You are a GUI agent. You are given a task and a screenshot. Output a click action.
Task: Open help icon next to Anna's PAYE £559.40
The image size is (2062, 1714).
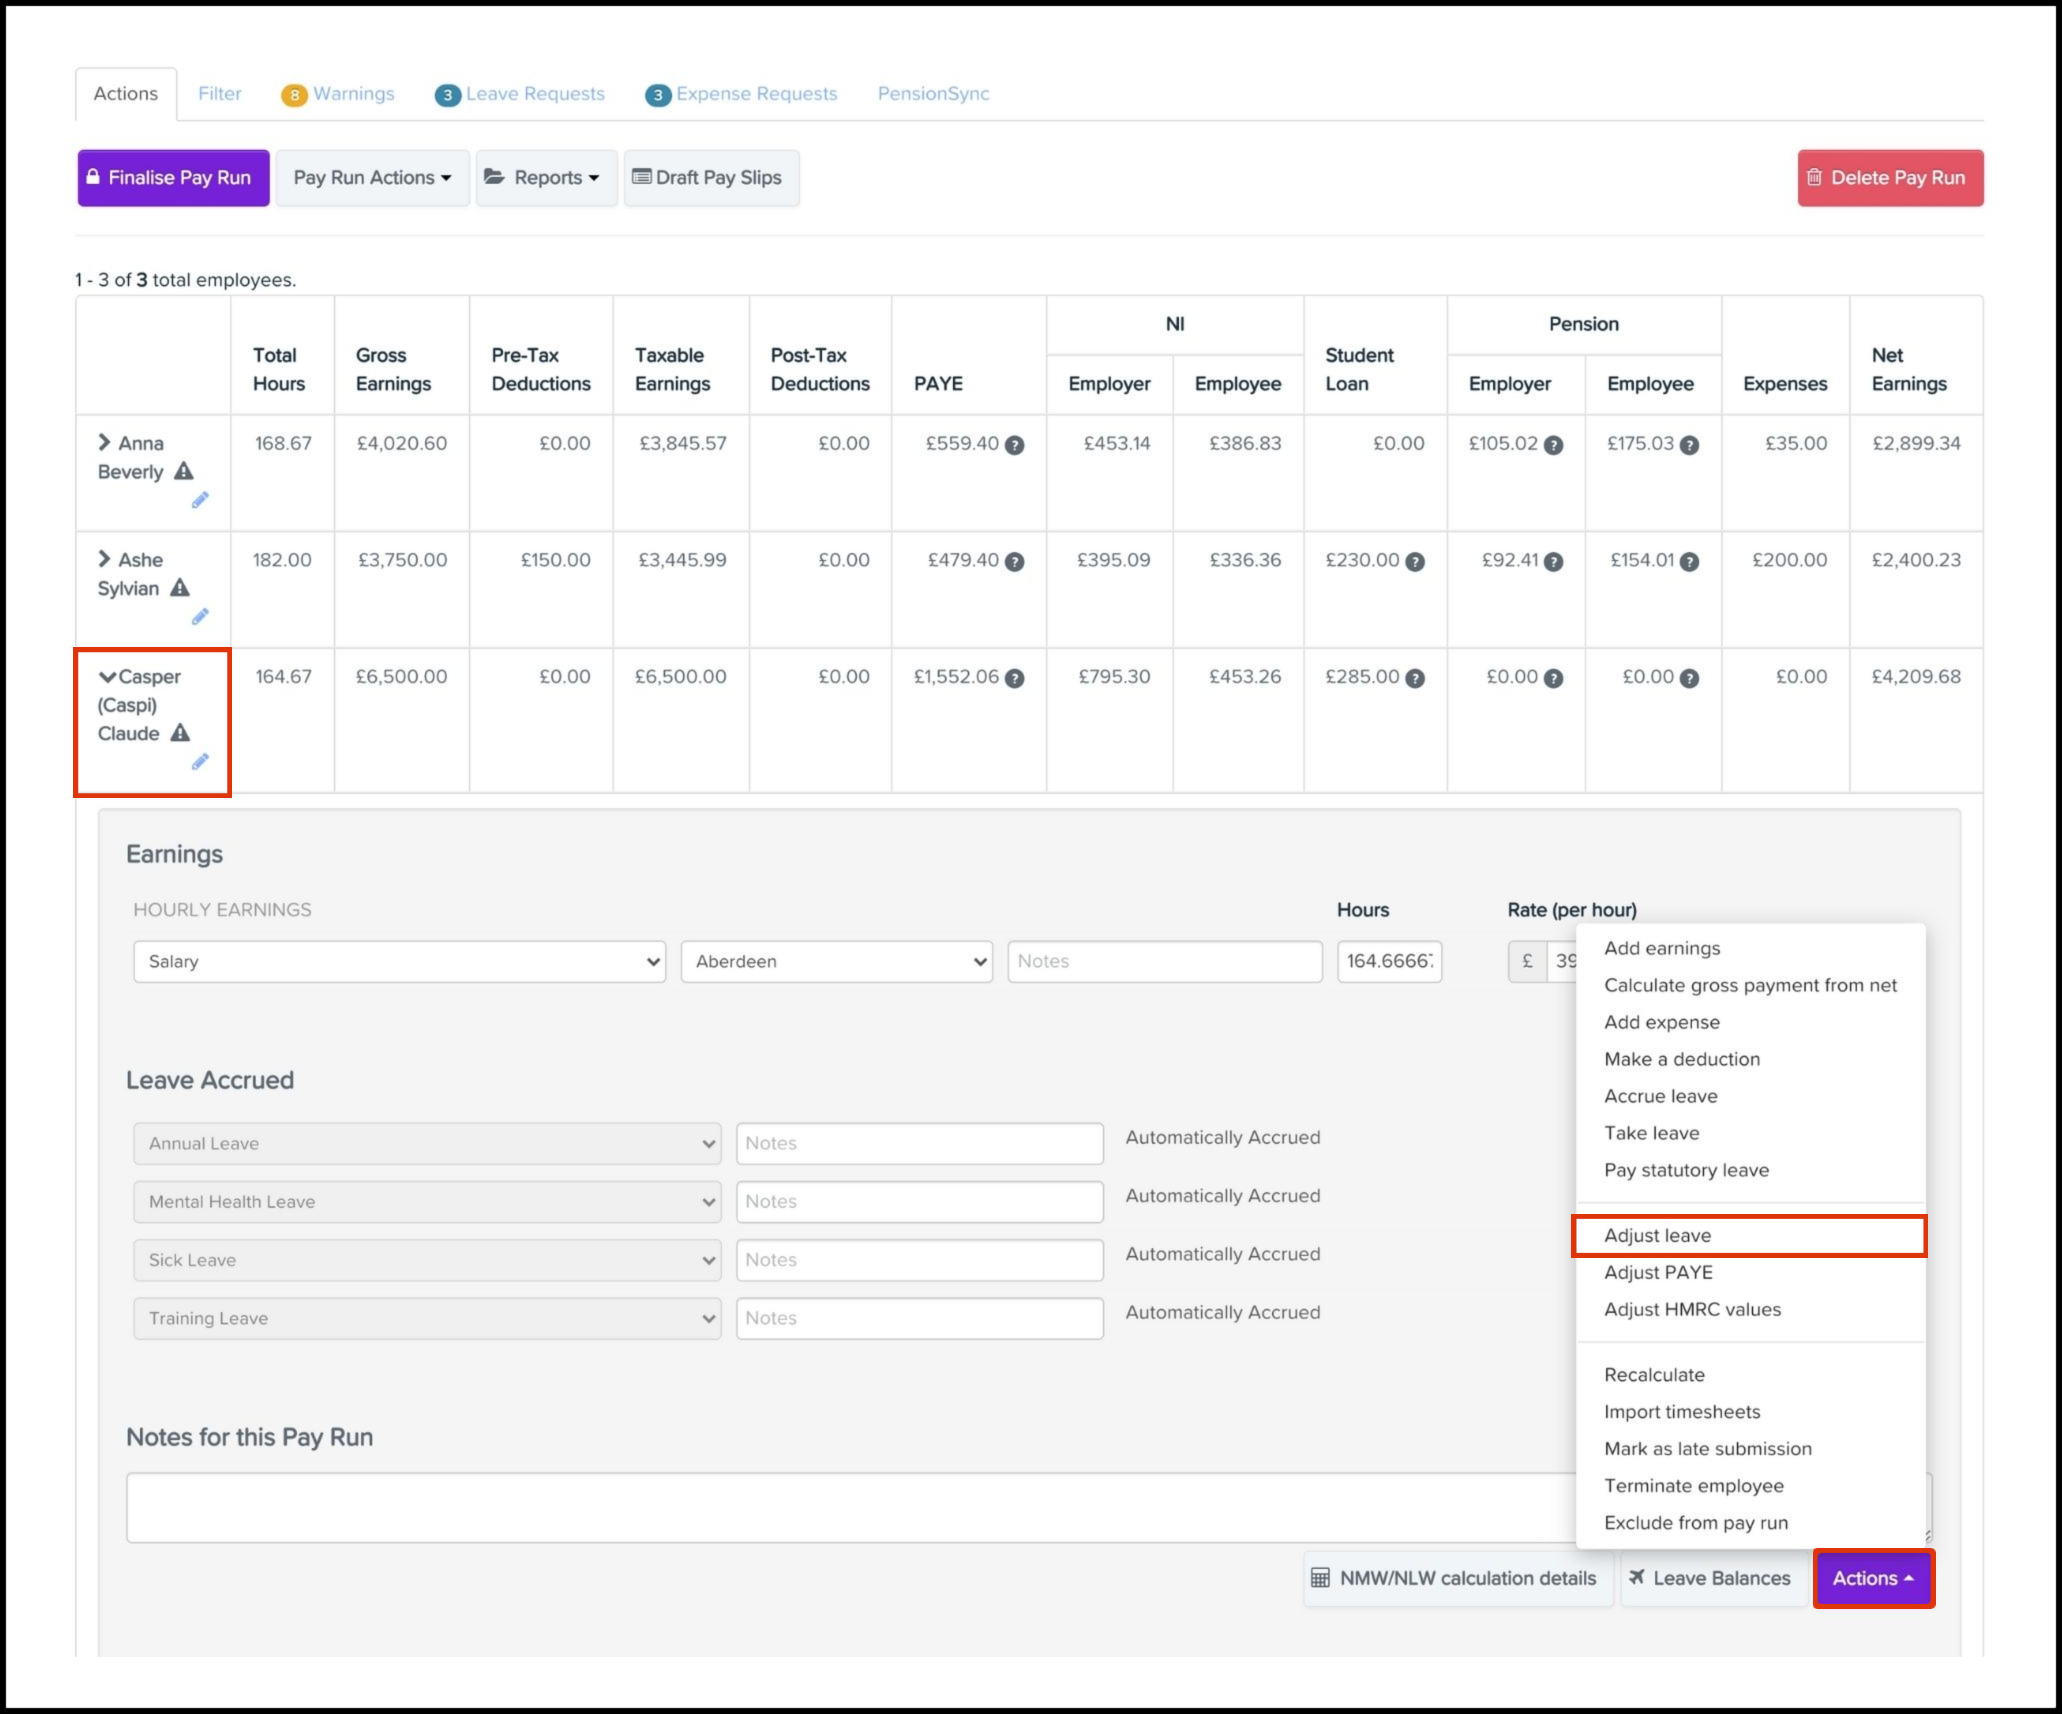click(x=1014, y=445)
